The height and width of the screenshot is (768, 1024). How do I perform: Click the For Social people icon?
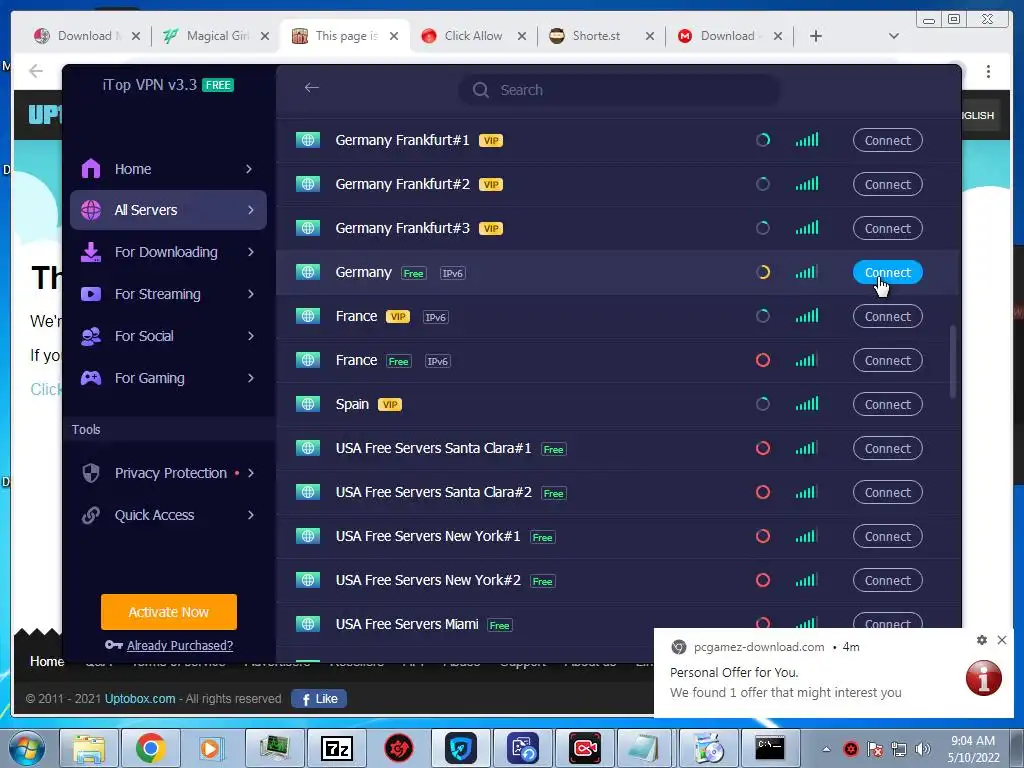(x=91, y=336)
